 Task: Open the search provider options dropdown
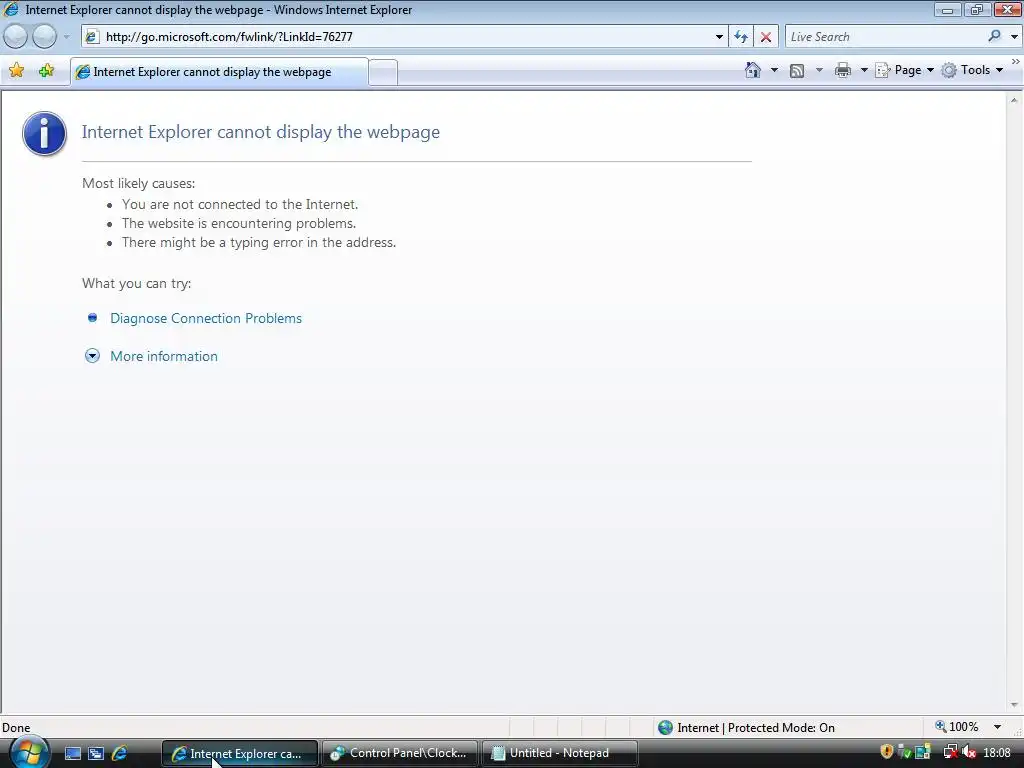click(1014, 37)
